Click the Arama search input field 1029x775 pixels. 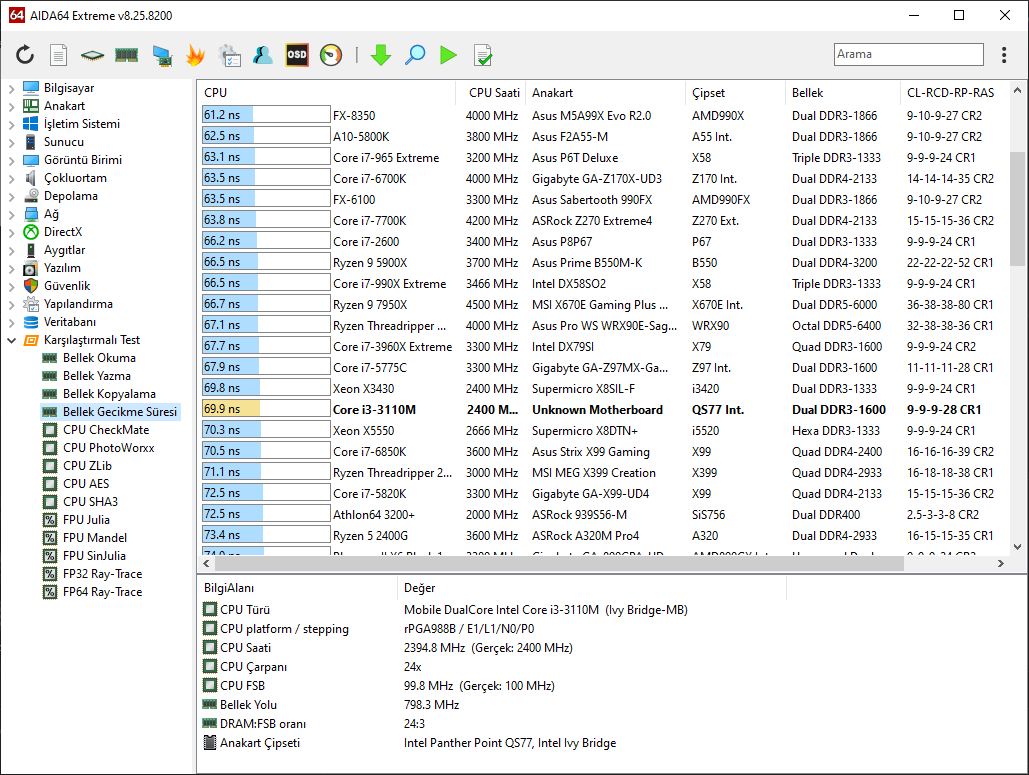(x=908, y=54)
